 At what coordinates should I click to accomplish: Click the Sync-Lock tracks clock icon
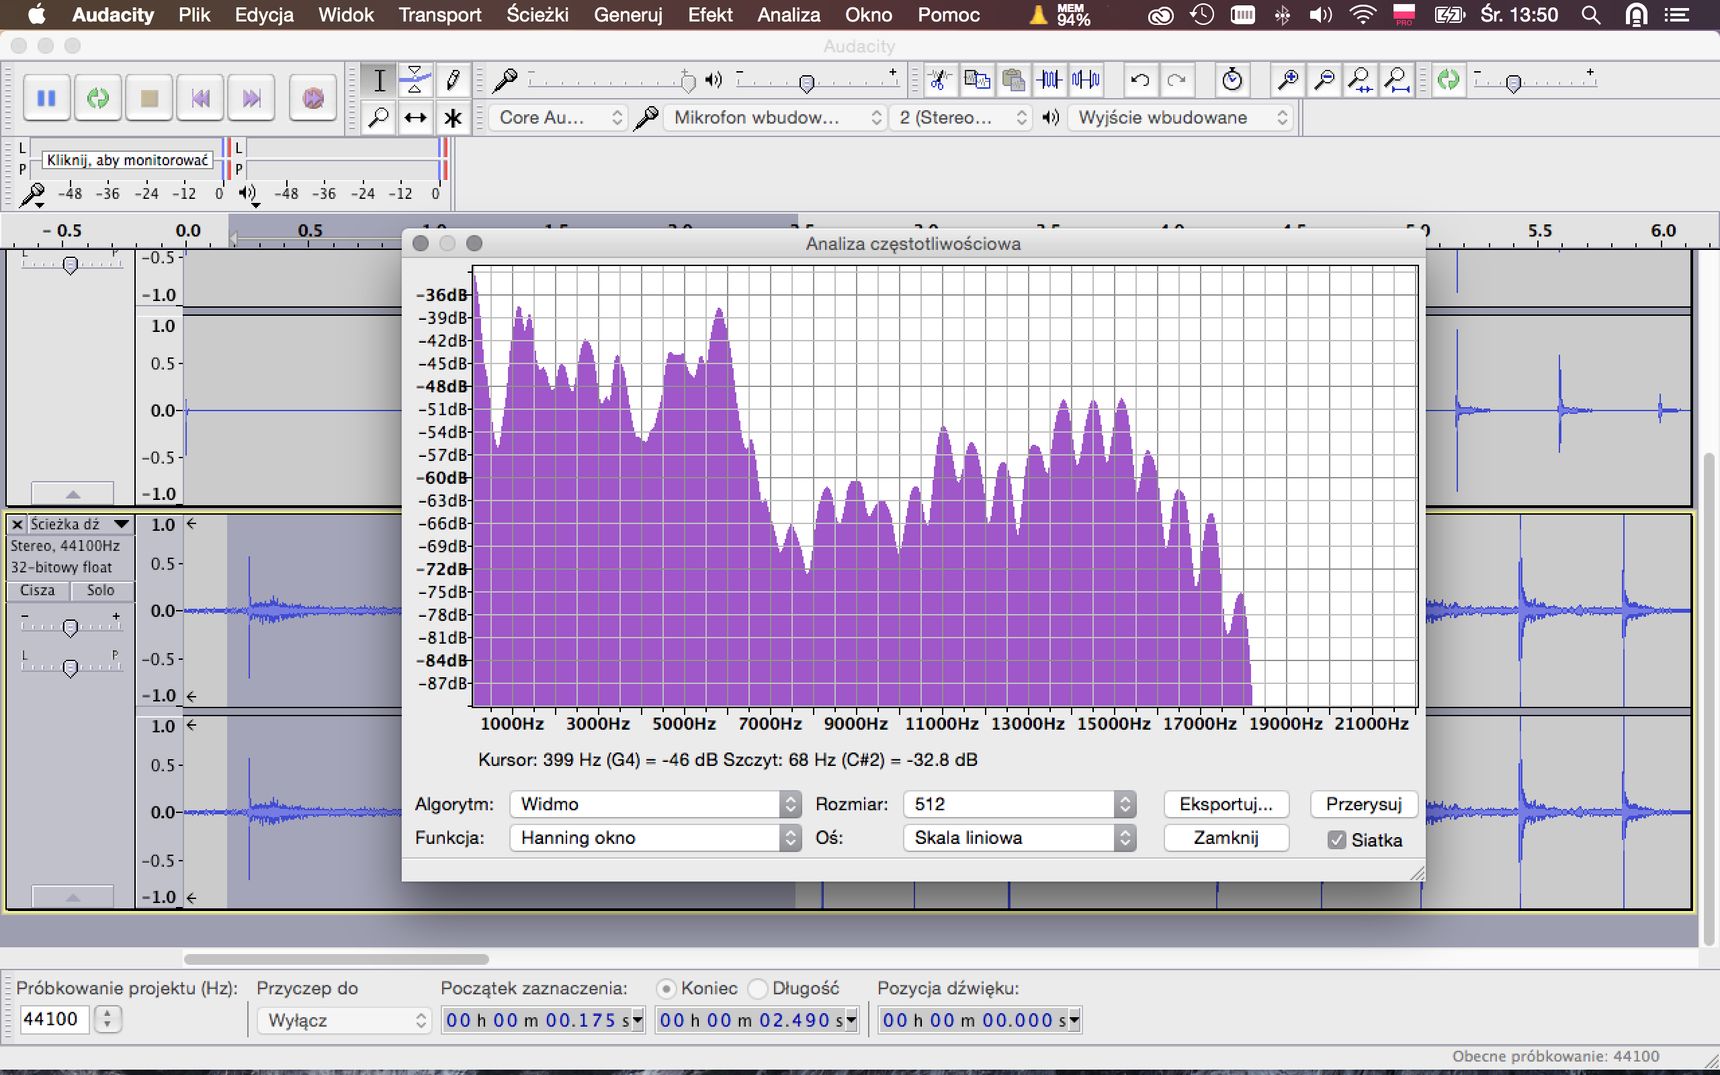tap(1233, 80)
